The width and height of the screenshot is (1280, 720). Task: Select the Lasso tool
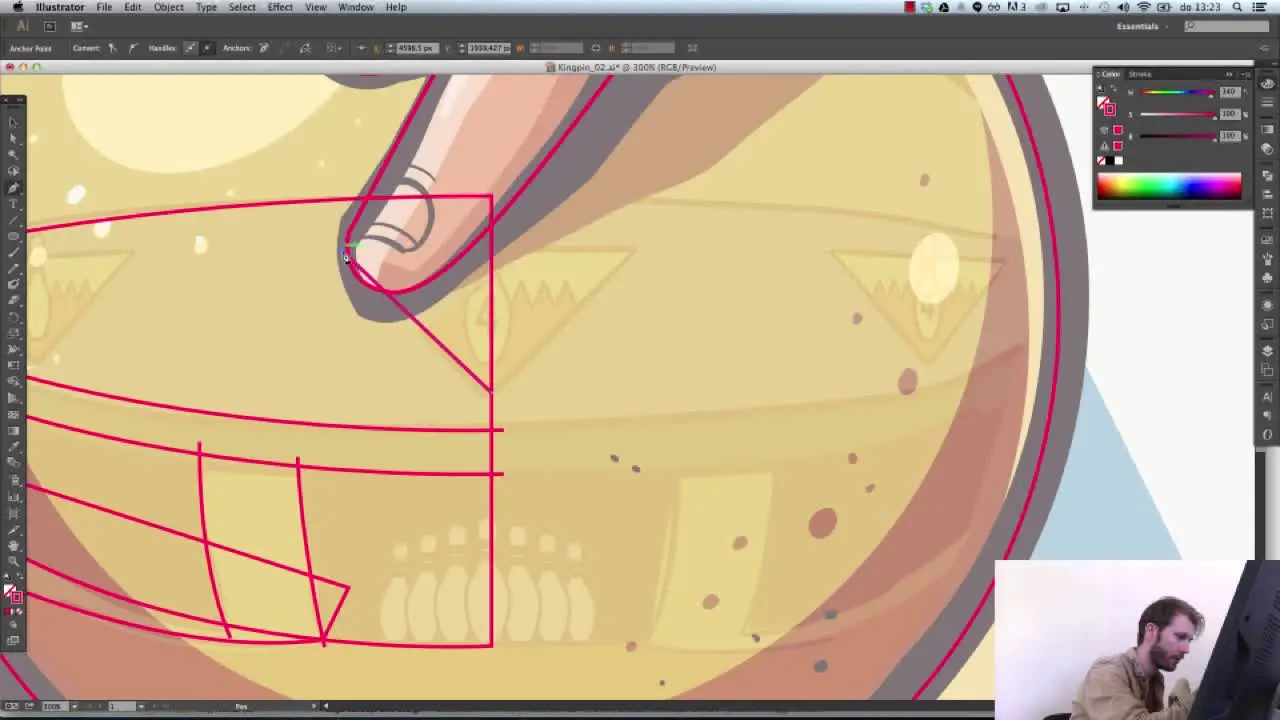tap(14, 171)
